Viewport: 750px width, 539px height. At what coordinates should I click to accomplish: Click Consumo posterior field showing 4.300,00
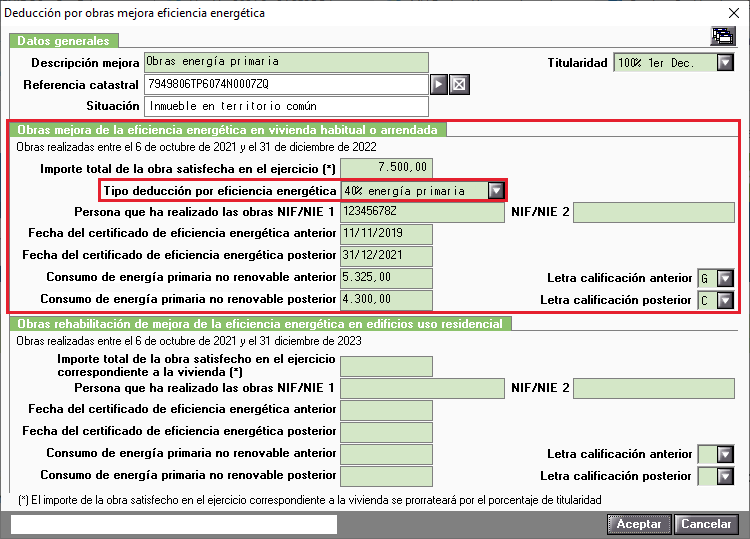[x=386, y=300]
